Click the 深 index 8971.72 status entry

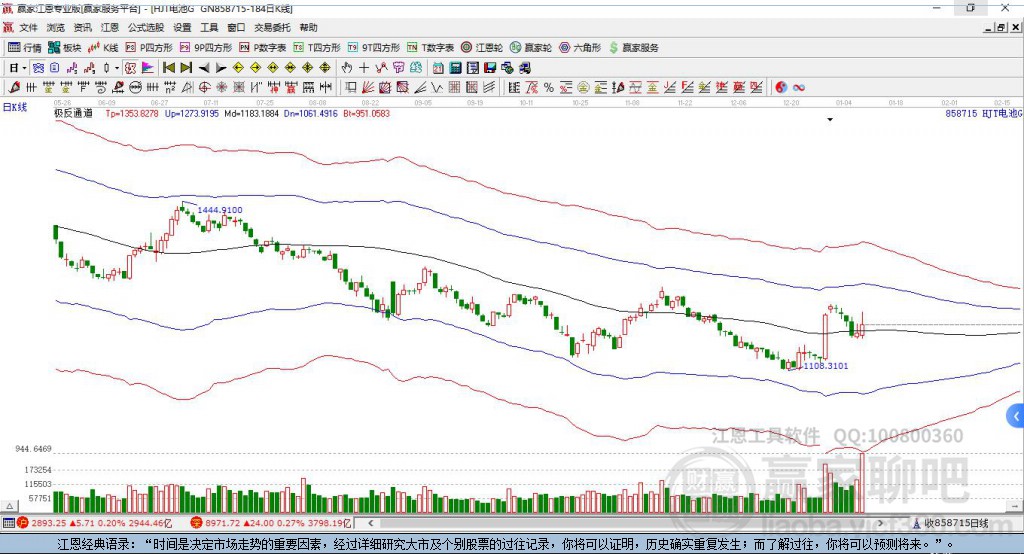coord(271,523)
